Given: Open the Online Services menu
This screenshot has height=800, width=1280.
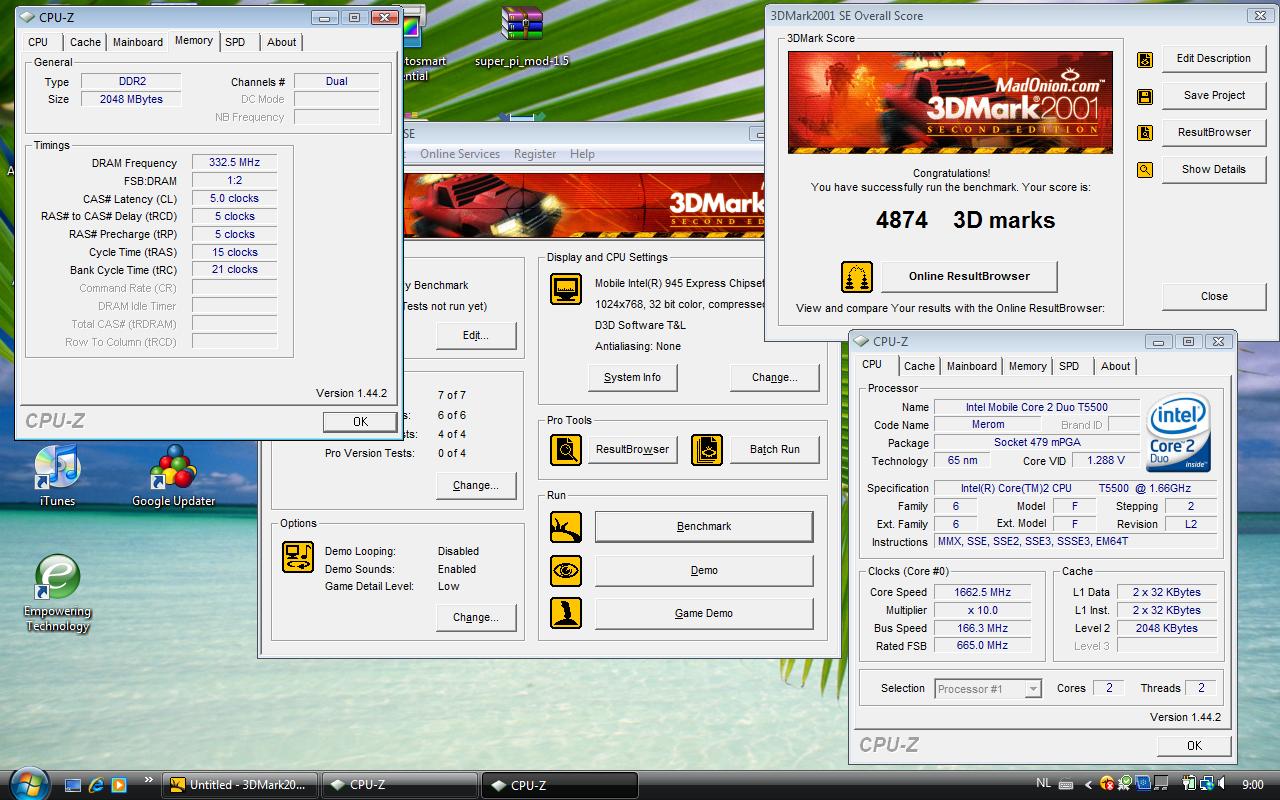Looking at the screenshot, I should (x=460, y=154).
